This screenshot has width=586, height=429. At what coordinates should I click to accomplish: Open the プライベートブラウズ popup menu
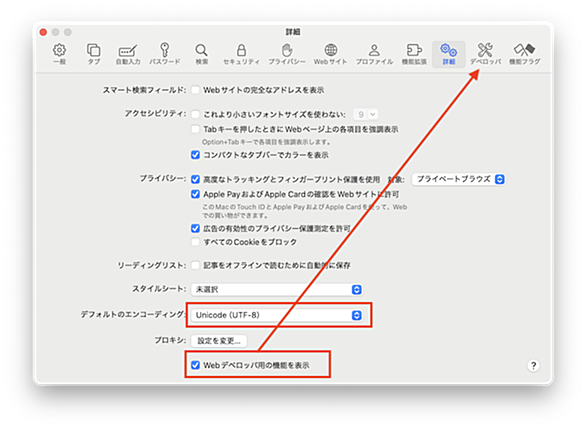coord(459,179)
